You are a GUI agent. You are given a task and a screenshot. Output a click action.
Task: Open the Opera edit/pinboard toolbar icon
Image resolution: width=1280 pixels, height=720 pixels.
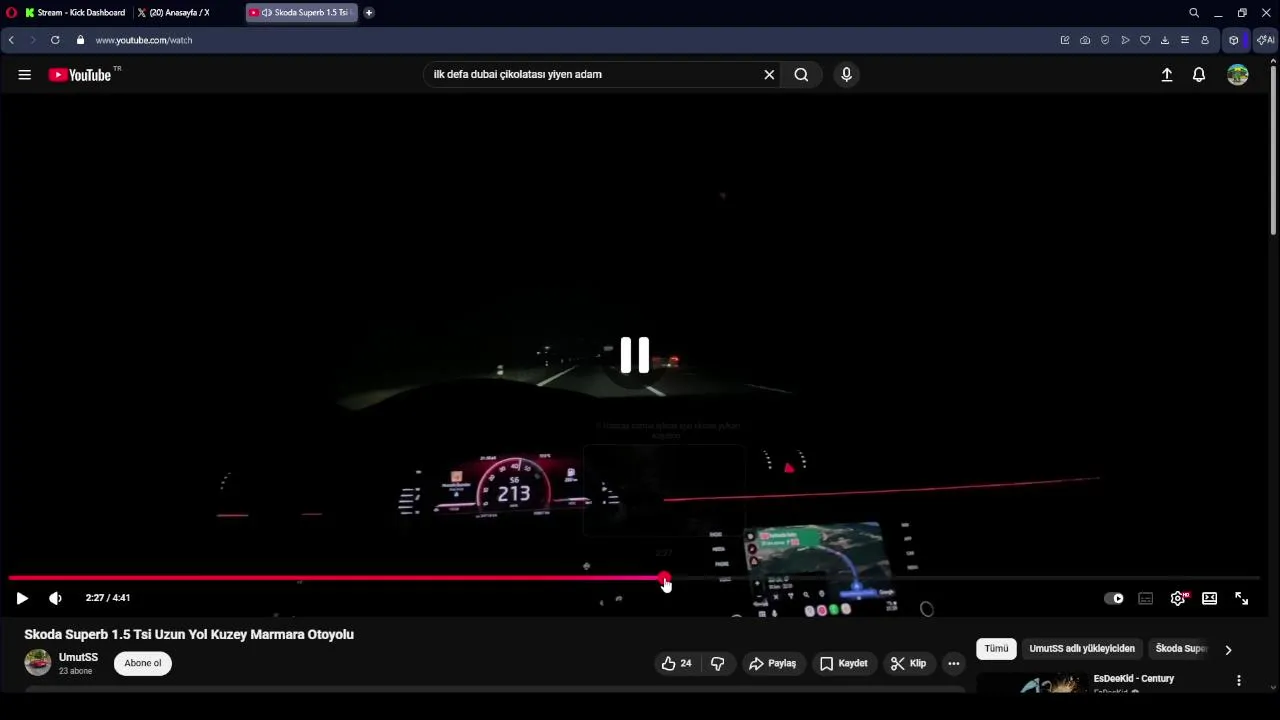pyautogui.click(x=1065, y=40)
